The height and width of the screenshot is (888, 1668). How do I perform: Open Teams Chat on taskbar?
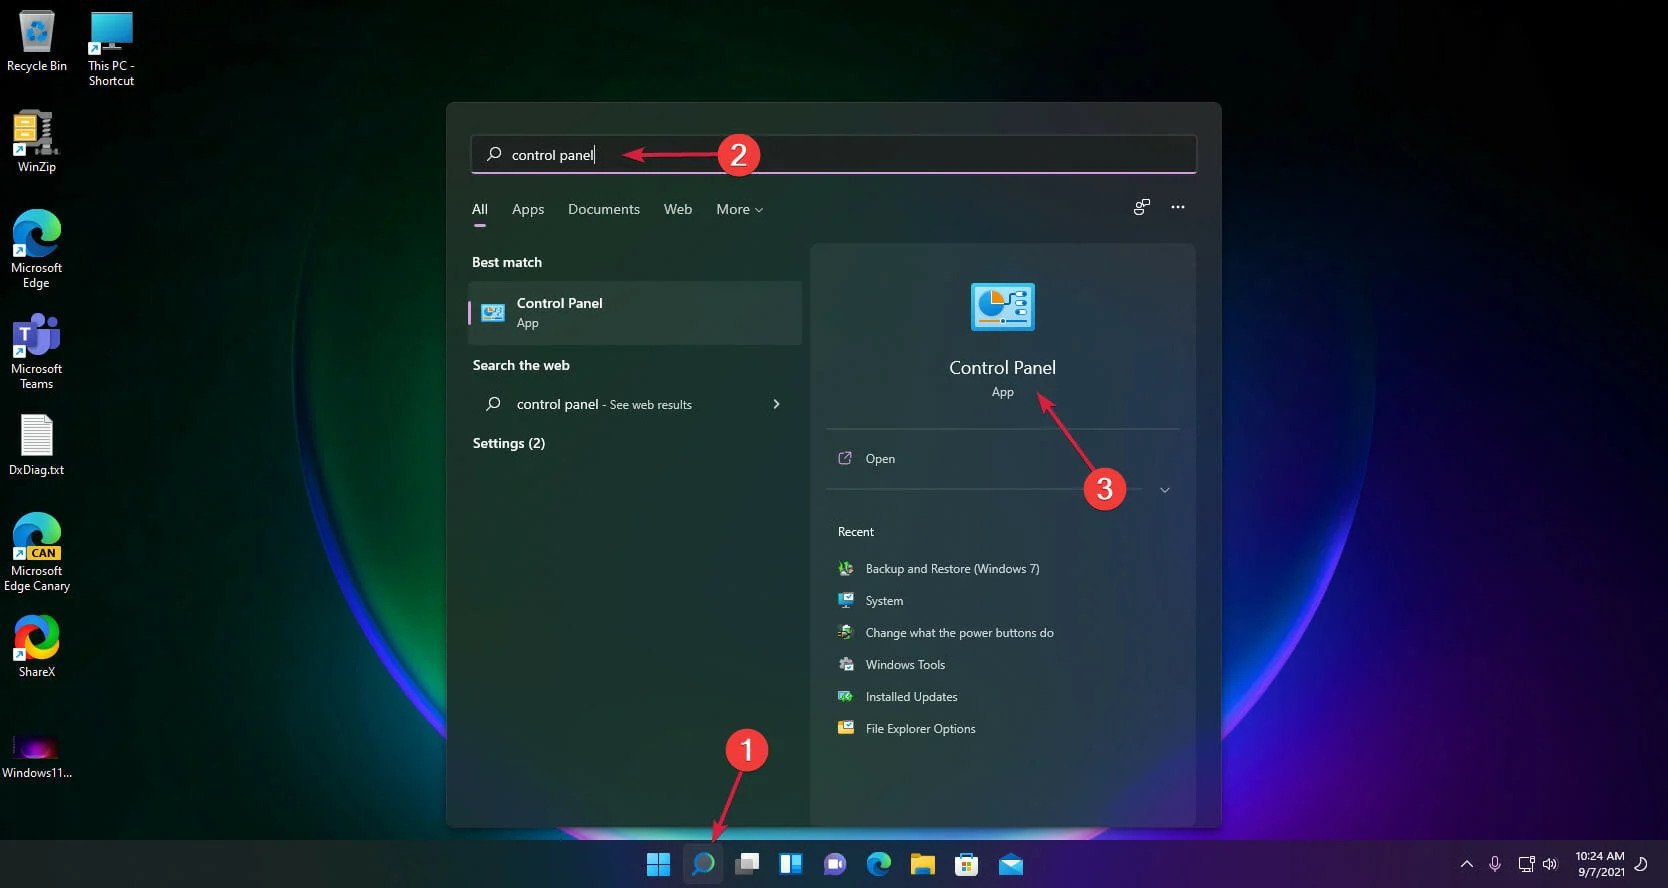[835, 864]
